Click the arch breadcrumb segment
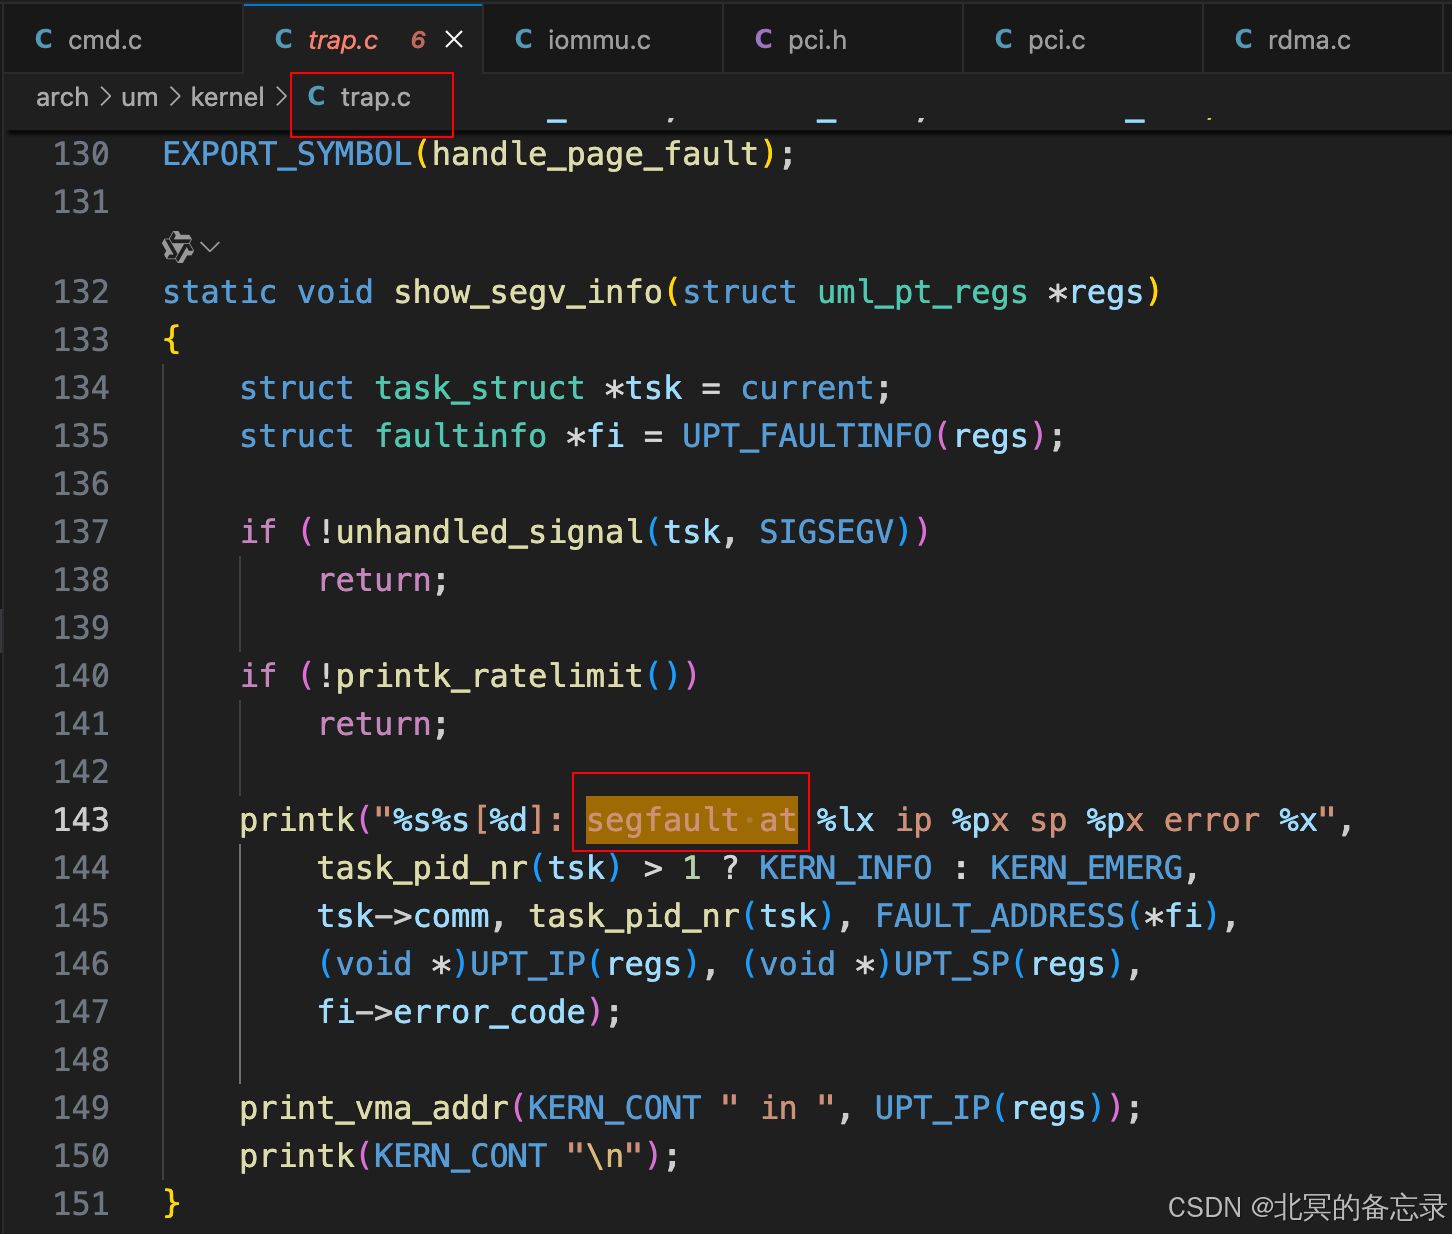This screenshot has width=1452, height=1234. coord(62,97)
